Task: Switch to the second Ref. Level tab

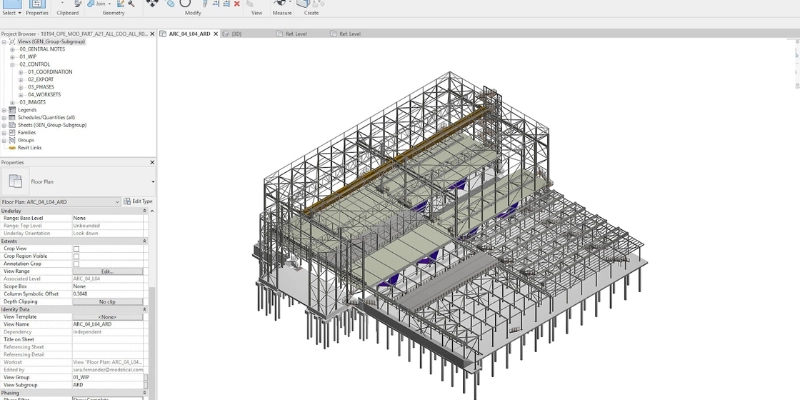Action: pos(350,34)
